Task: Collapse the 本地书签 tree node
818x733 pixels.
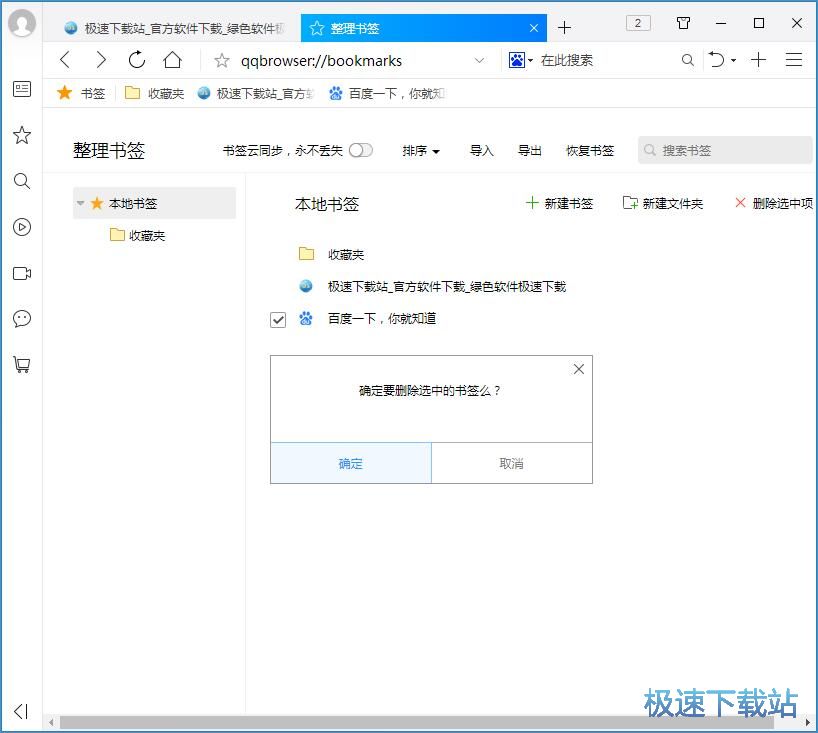Action: click(80, 203)
